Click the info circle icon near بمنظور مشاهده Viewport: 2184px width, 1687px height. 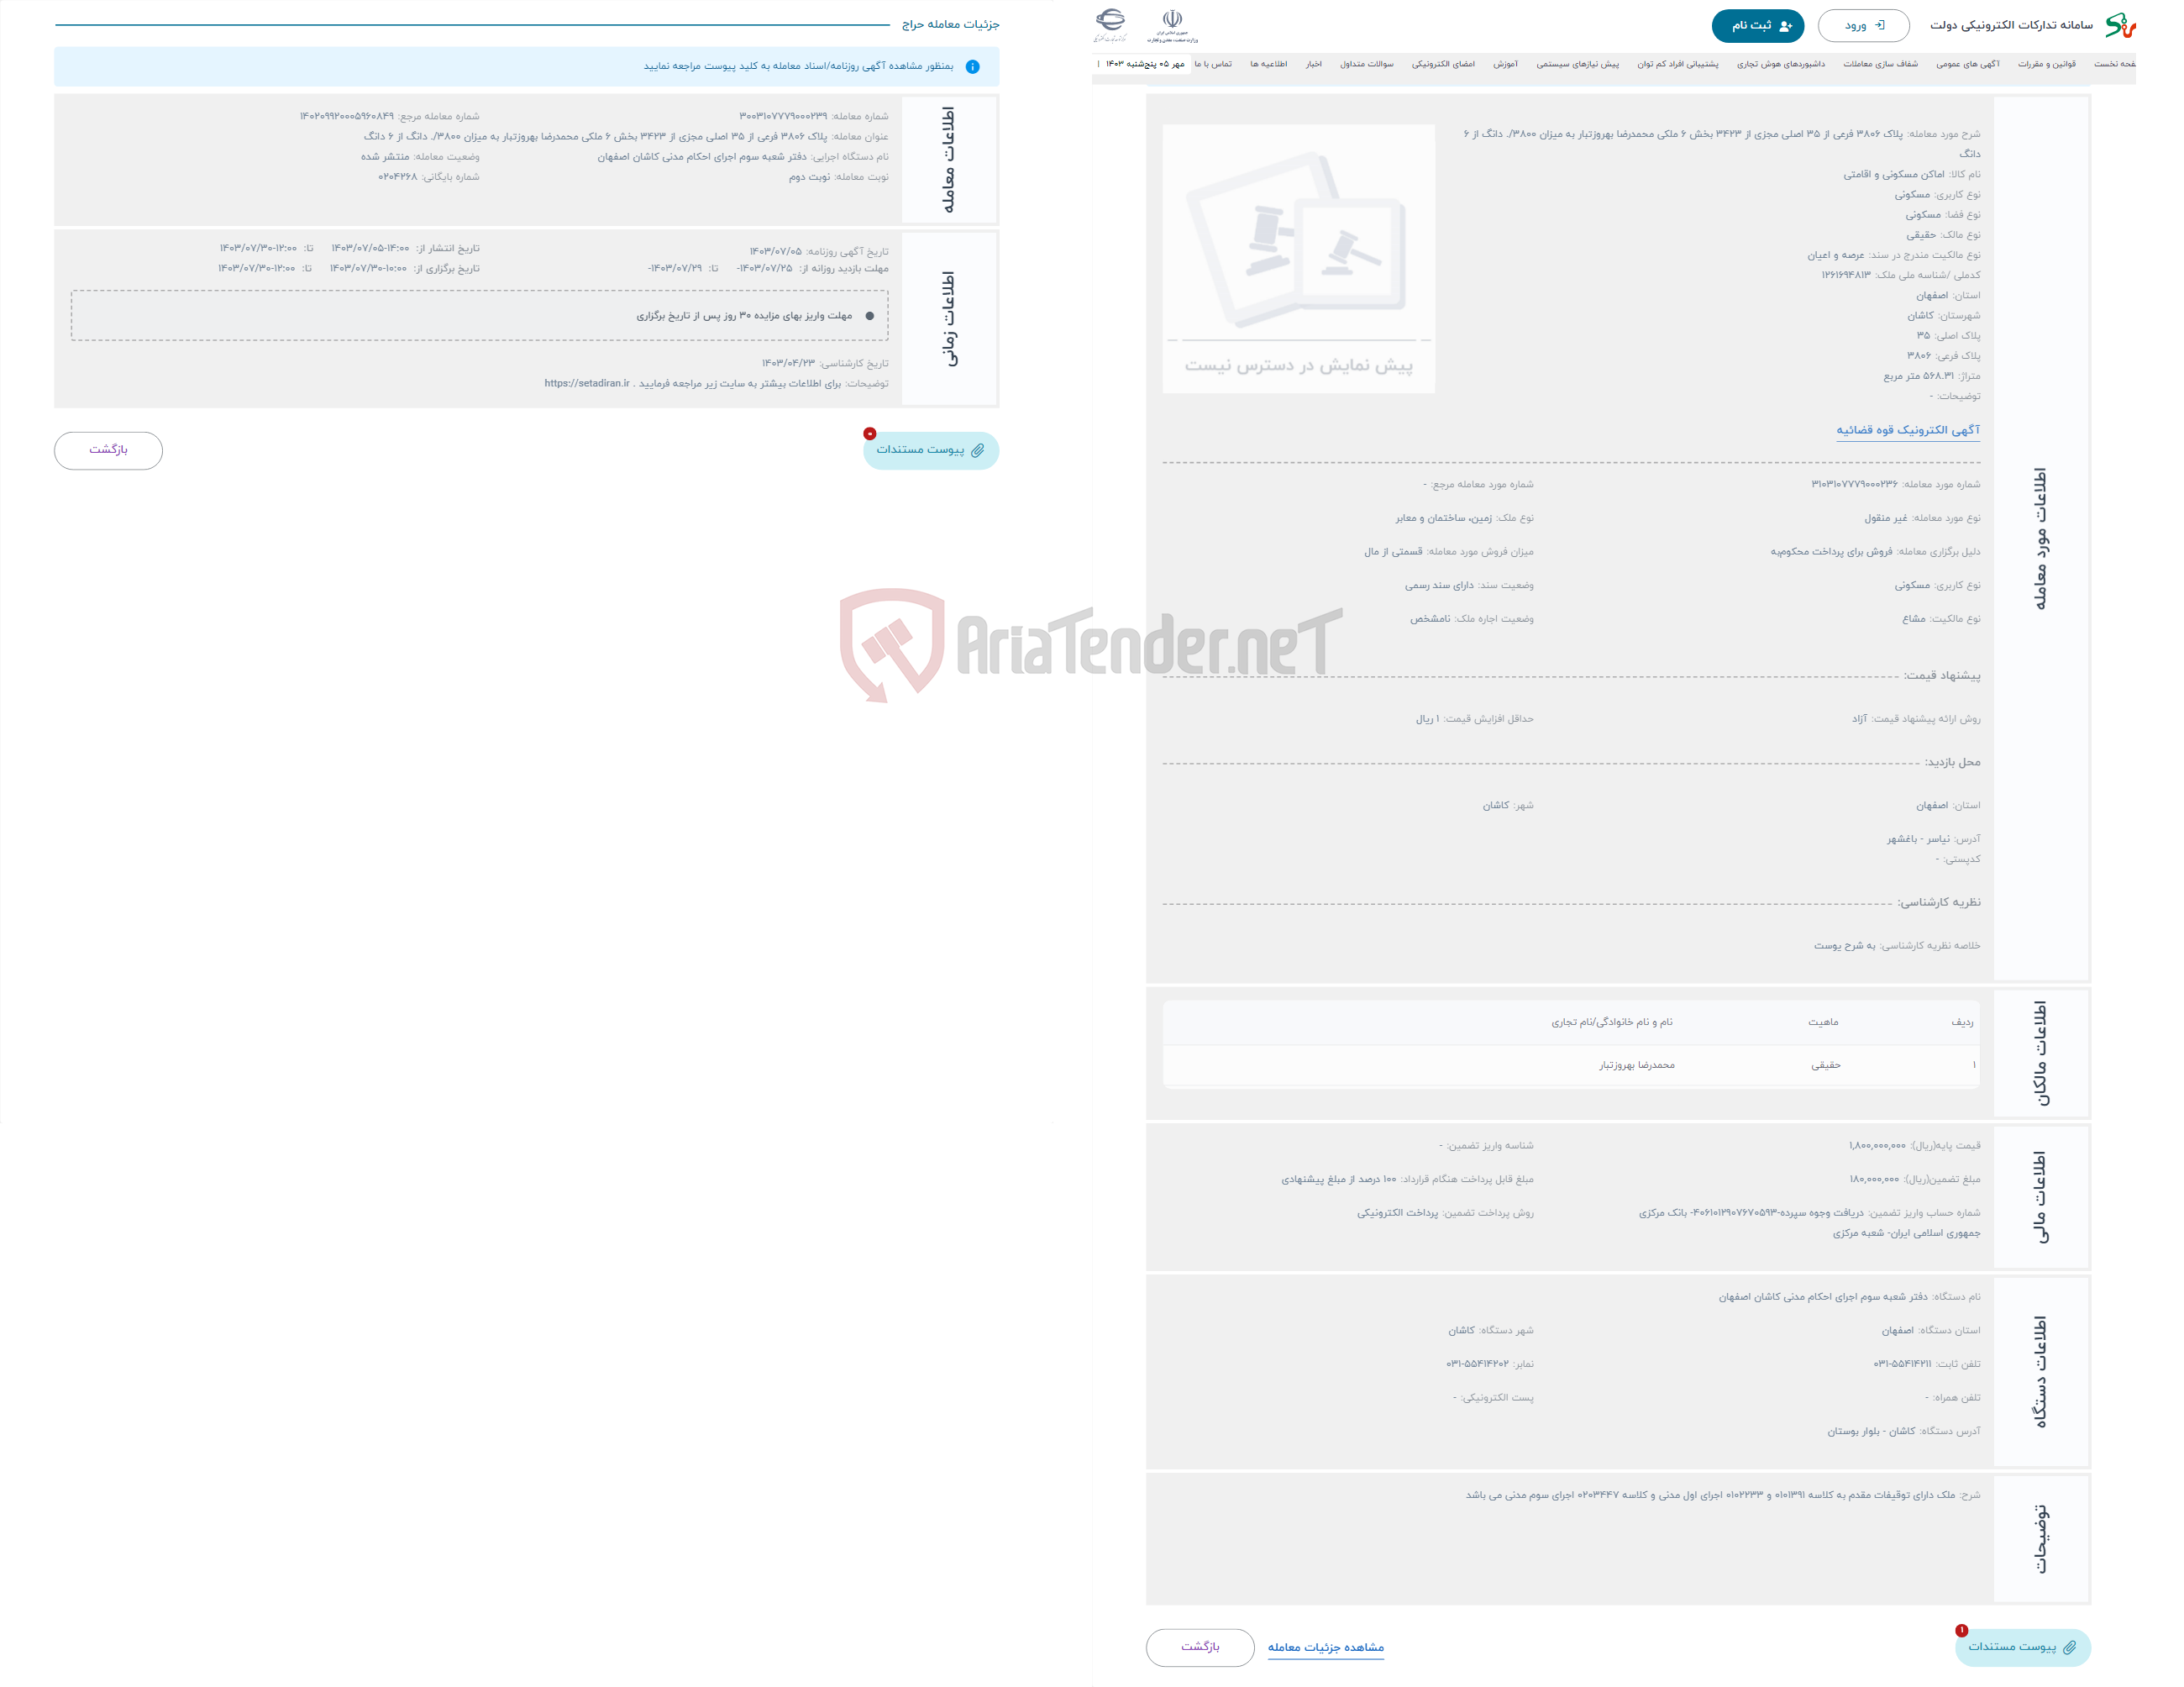click(971, 64)
